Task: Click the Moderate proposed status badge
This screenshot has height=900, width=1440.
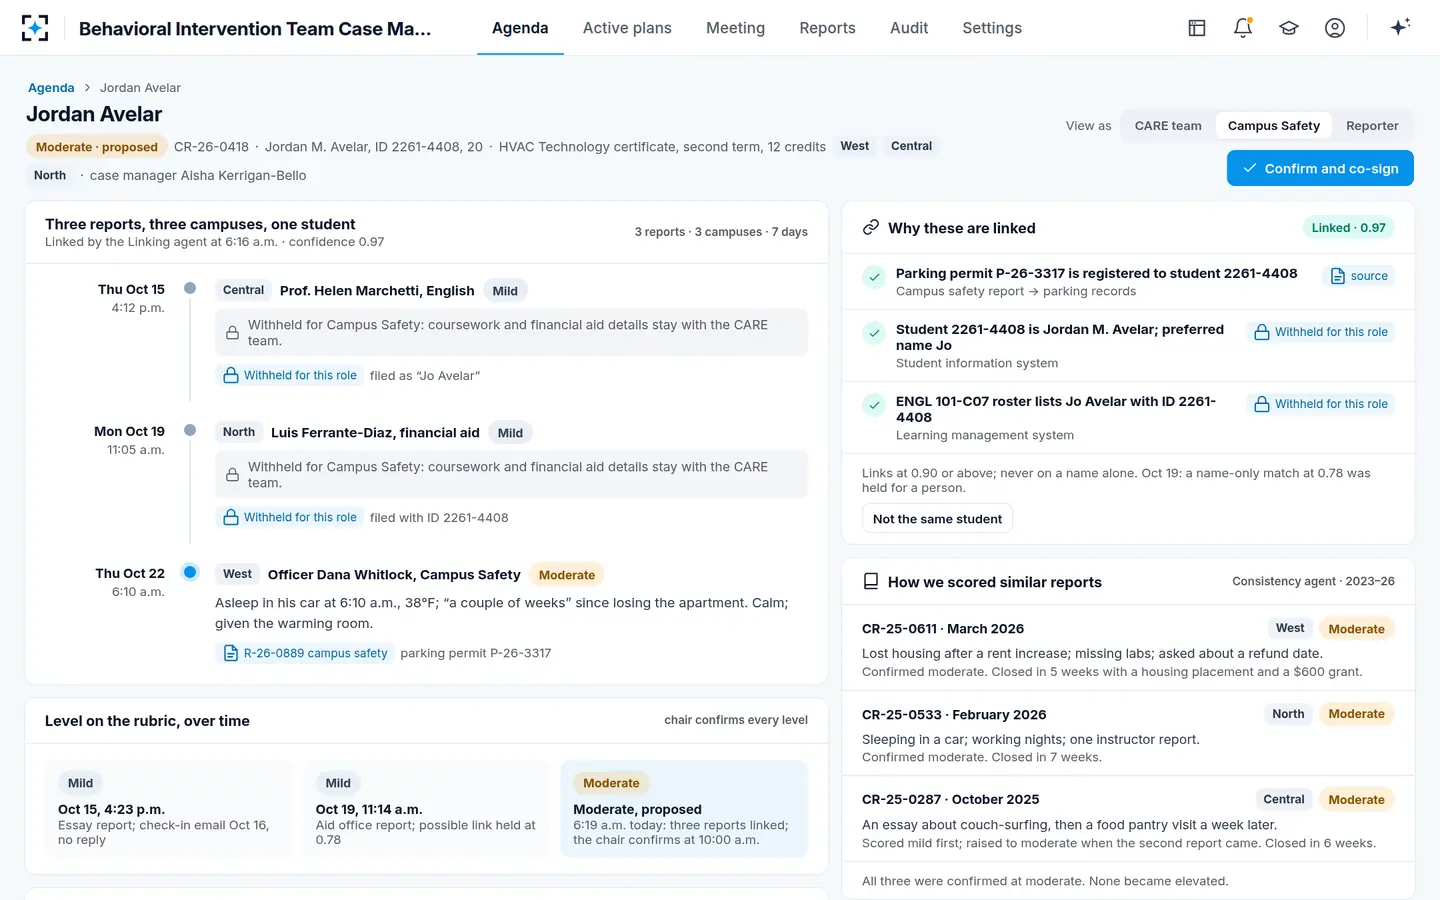Action: [97, 147]
